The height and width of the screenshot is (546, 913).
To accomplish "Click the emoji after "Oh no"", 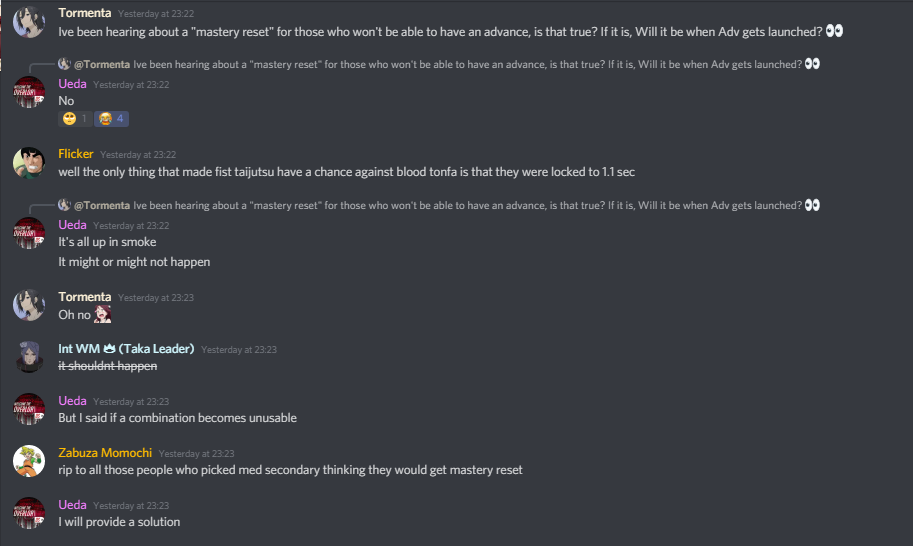I will pos(102,315).
